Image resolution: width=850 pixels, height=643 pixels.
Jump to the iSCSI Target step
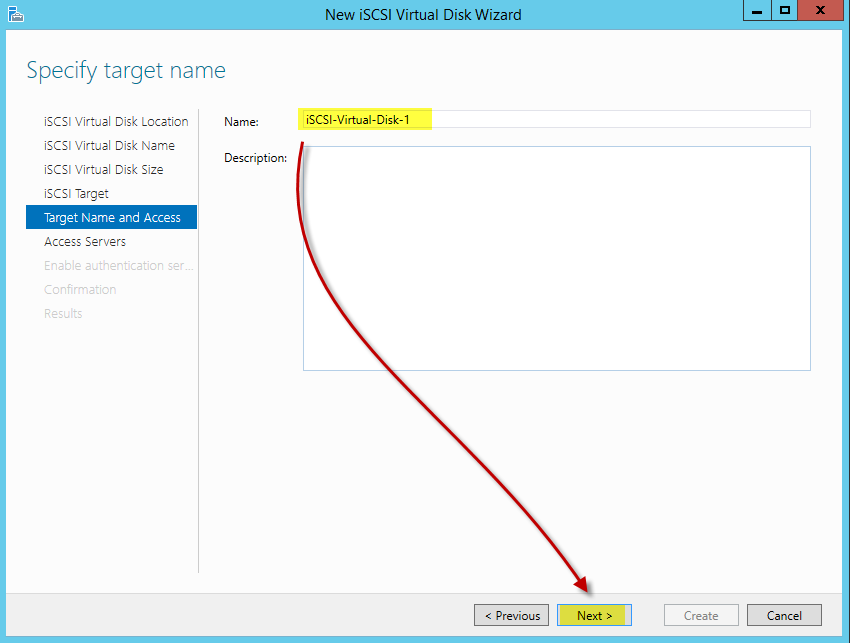tap(76, 194)
